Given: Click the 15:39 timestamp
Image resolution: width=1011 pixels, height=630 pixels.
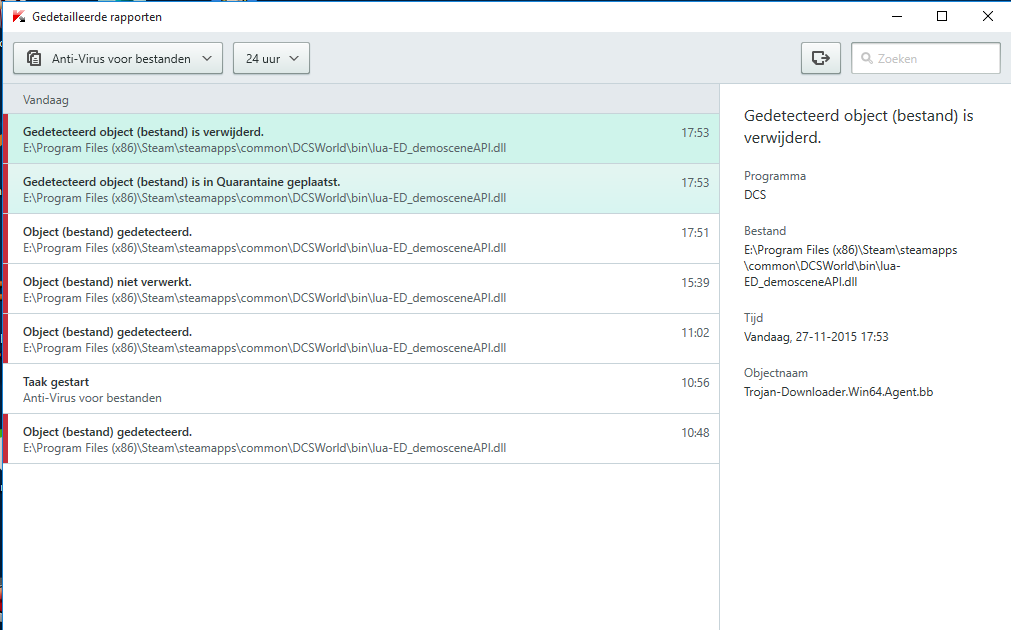Looking at the screenshot, I should point(695,282).
